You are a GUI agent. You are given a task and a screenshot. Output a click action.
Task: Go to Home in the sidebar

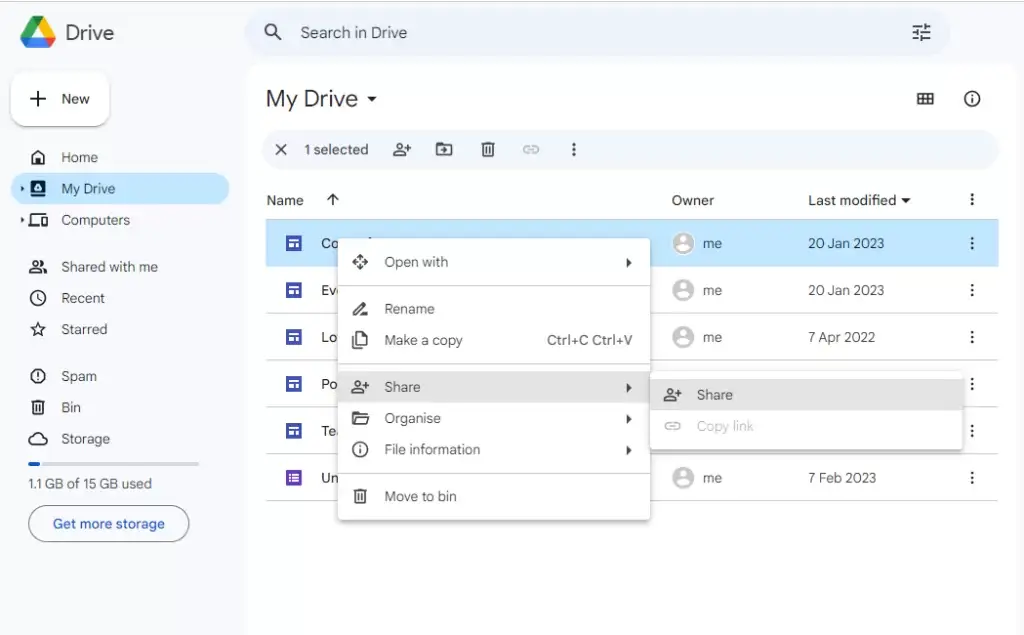pyautogui.click(x=120, y=157)
